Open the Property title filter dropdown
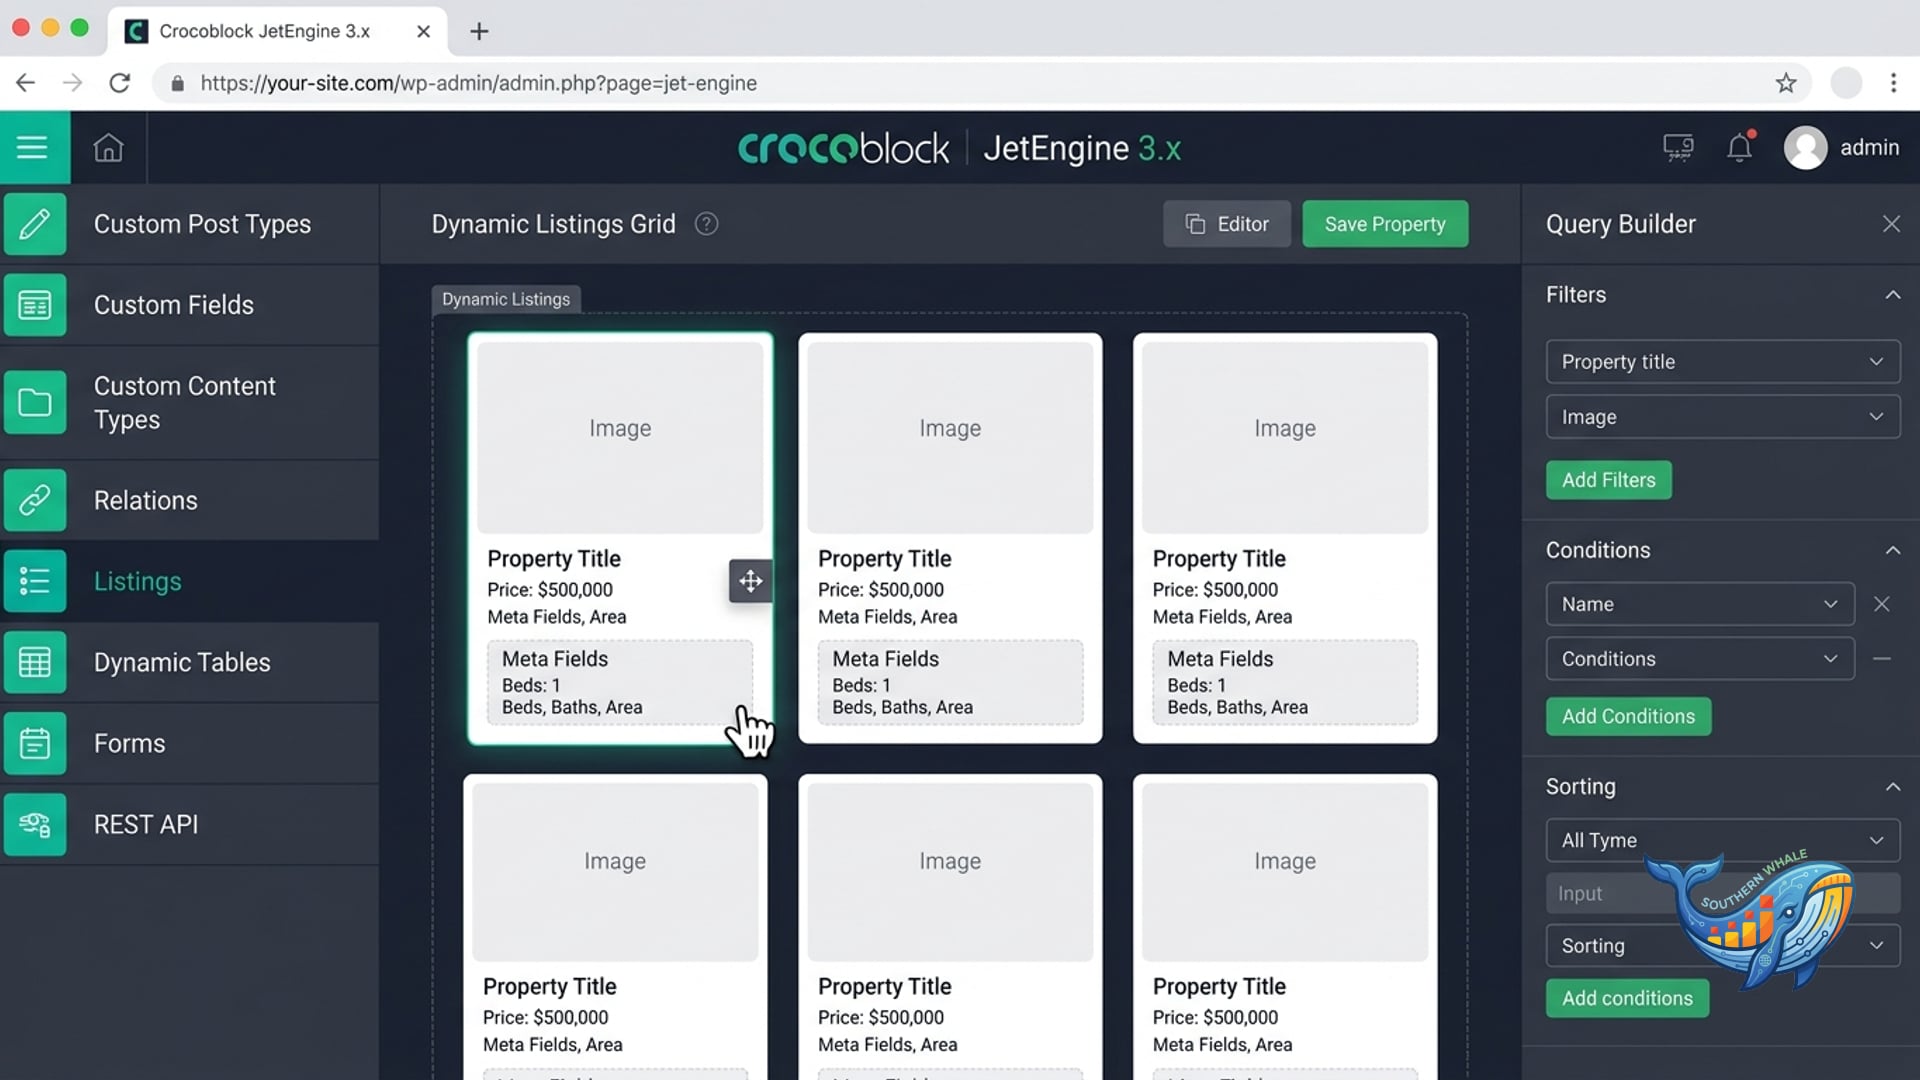 coord(1723,362)
